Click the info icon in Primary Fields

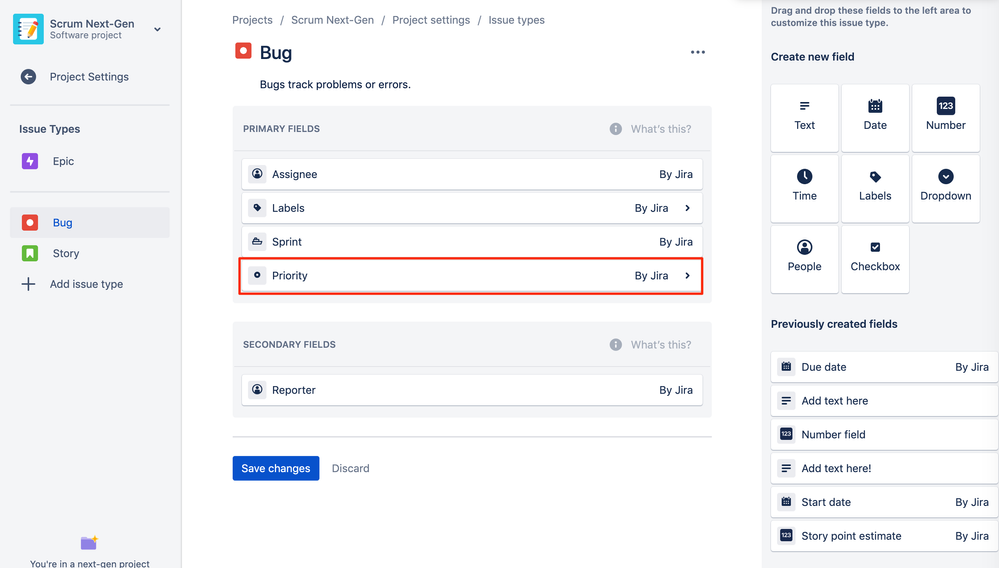[615, 129]
